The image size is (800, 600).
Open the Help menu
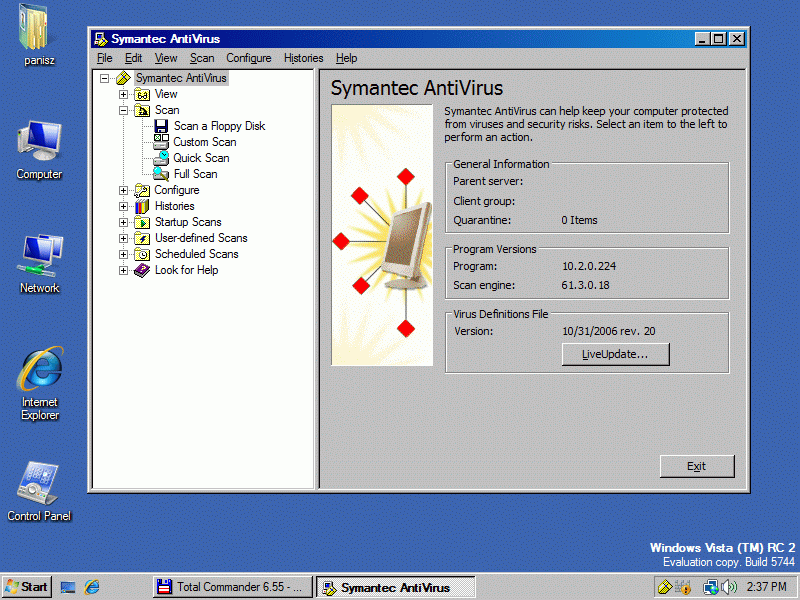coord(346,58)
